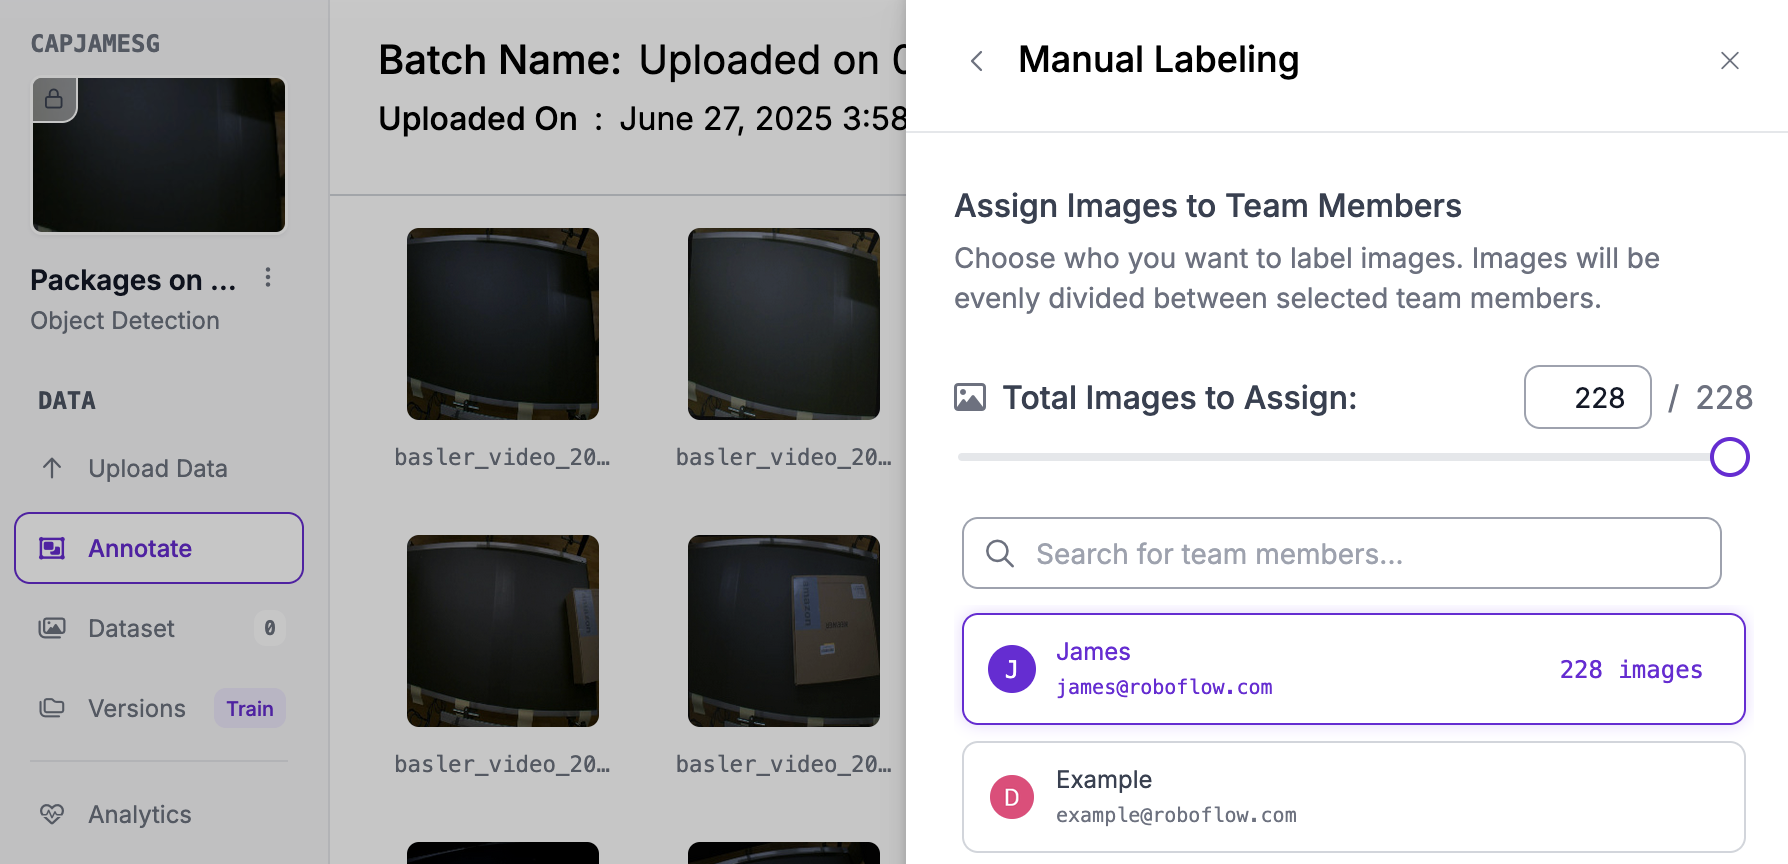Open the Annotate section

(x=159, y=548)
